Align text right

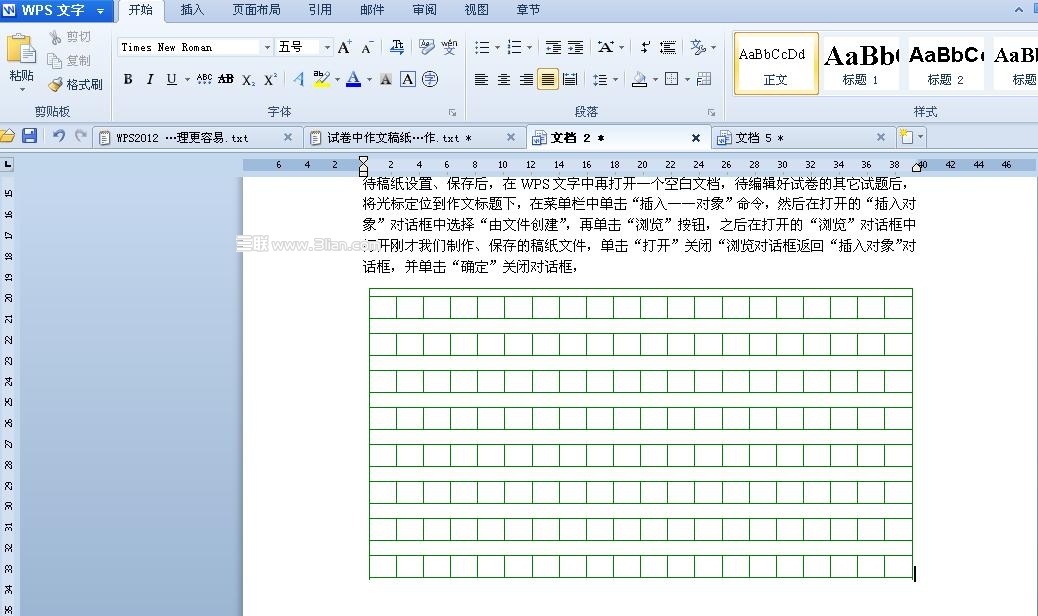pyautogui.click(x=526, y=79)
